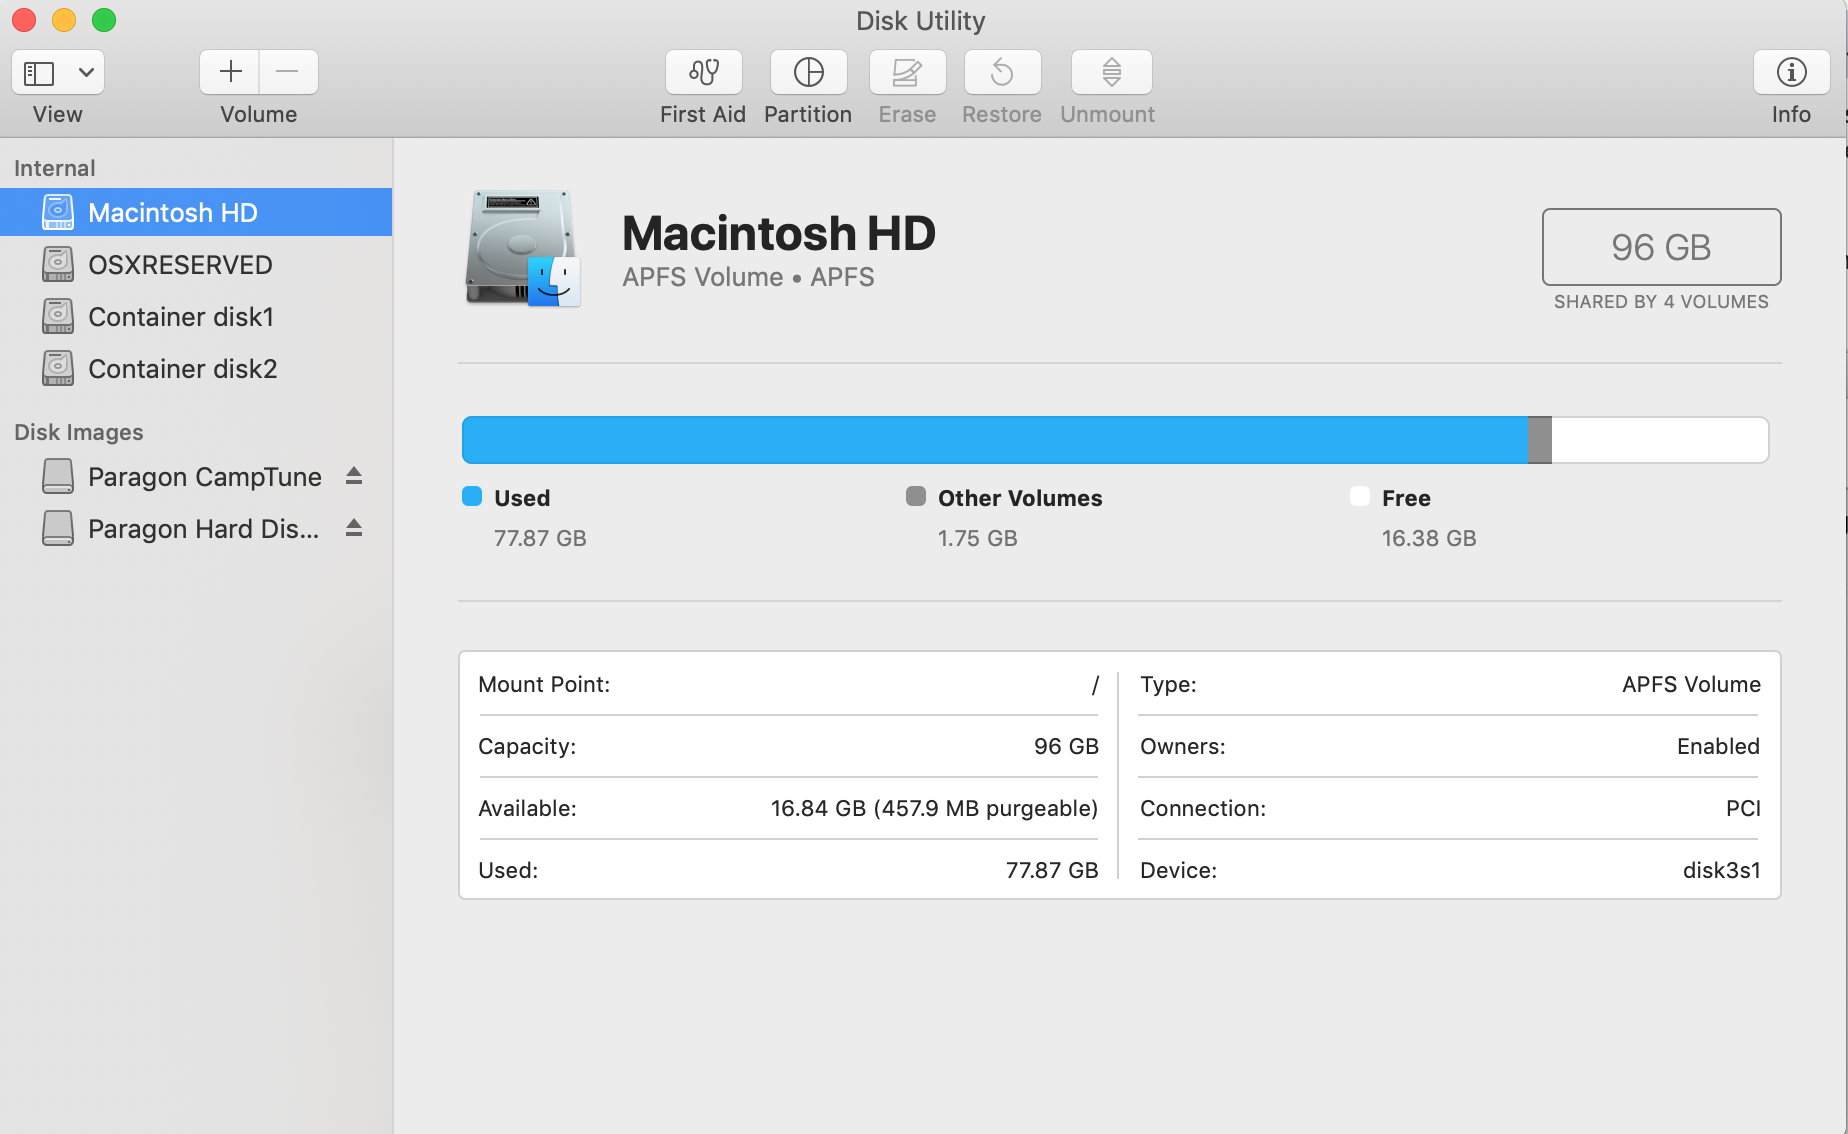Click the Restore arrow icon

pos(1002,72)
